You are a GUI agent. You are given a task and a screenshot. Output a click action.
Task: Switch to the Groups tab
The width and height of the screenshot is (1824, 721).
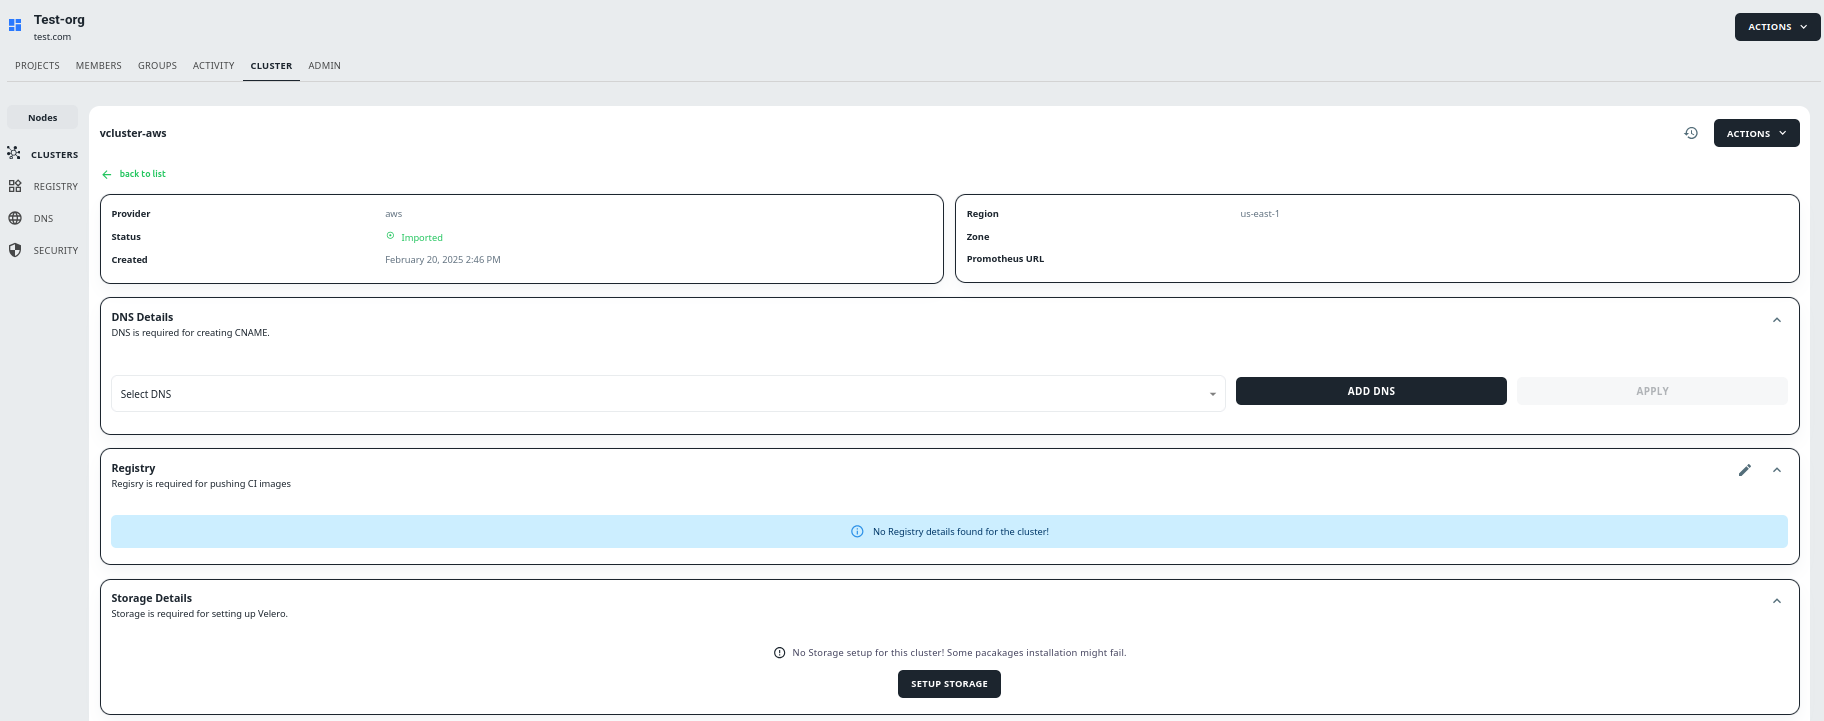point(157,66)
